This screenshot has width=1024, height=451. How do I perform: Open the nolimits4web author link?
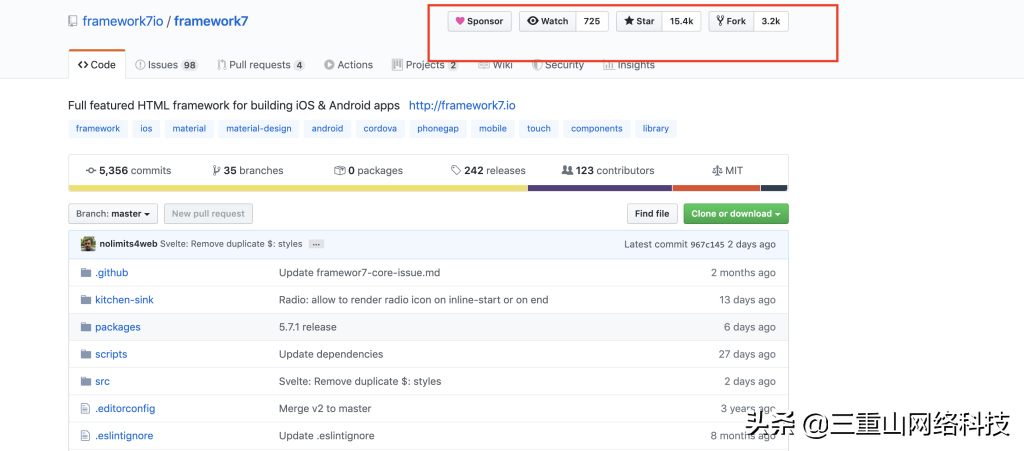129,244
